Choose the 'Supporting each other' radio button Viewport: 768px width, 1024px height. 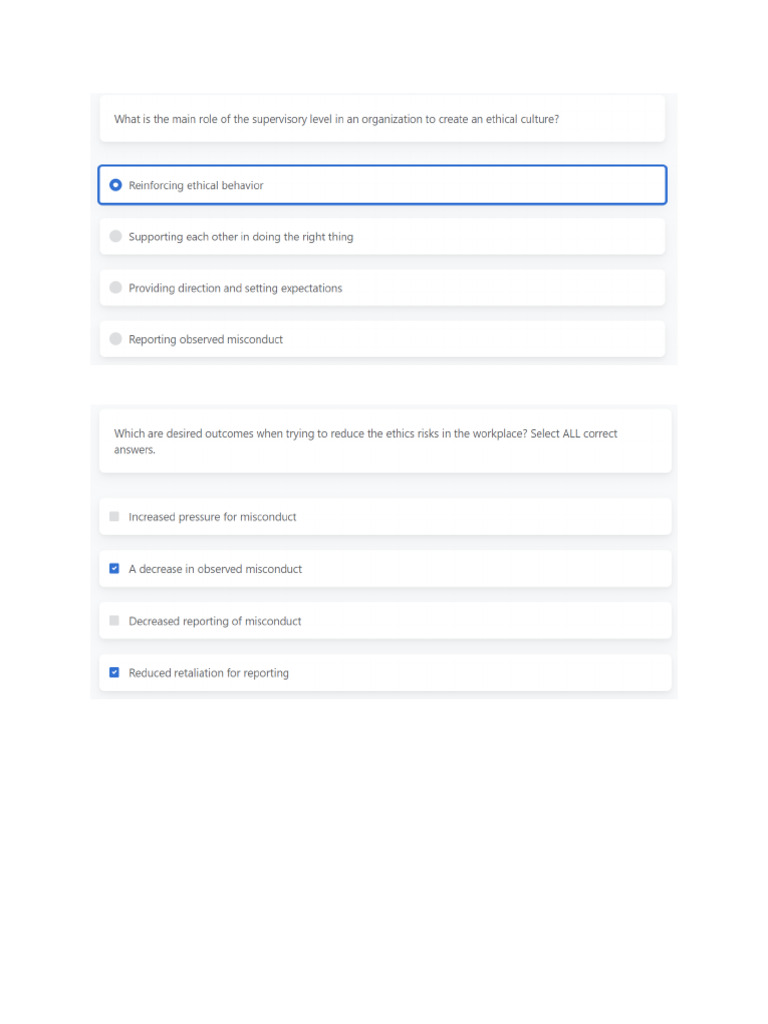[x=116, y=237]
